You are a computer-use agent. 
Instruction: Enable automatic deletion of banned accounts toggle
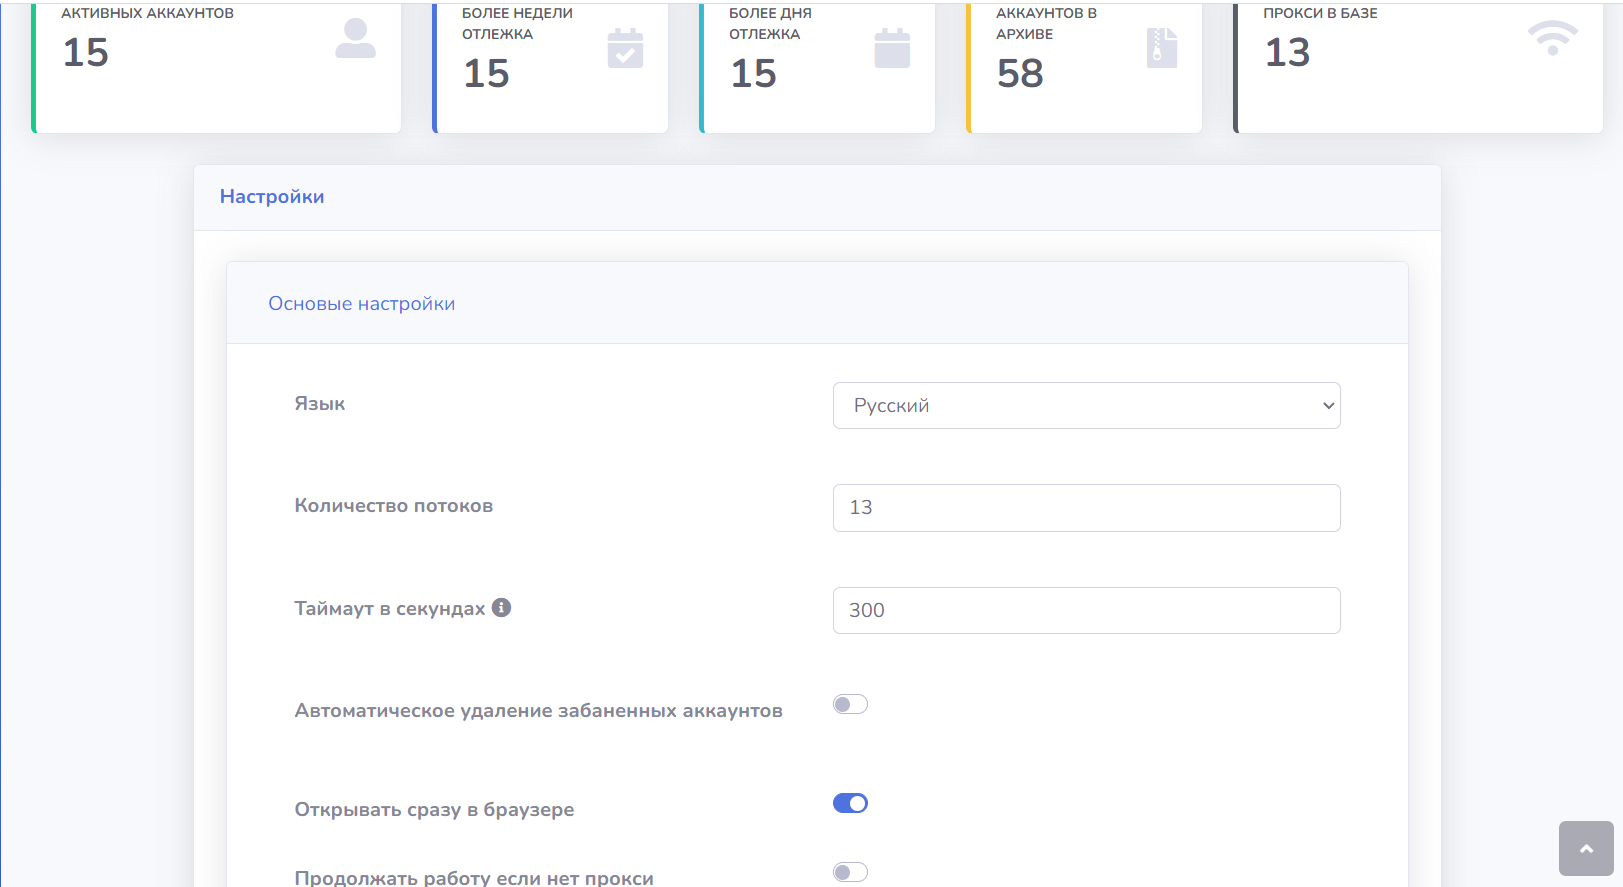point(850,705)
